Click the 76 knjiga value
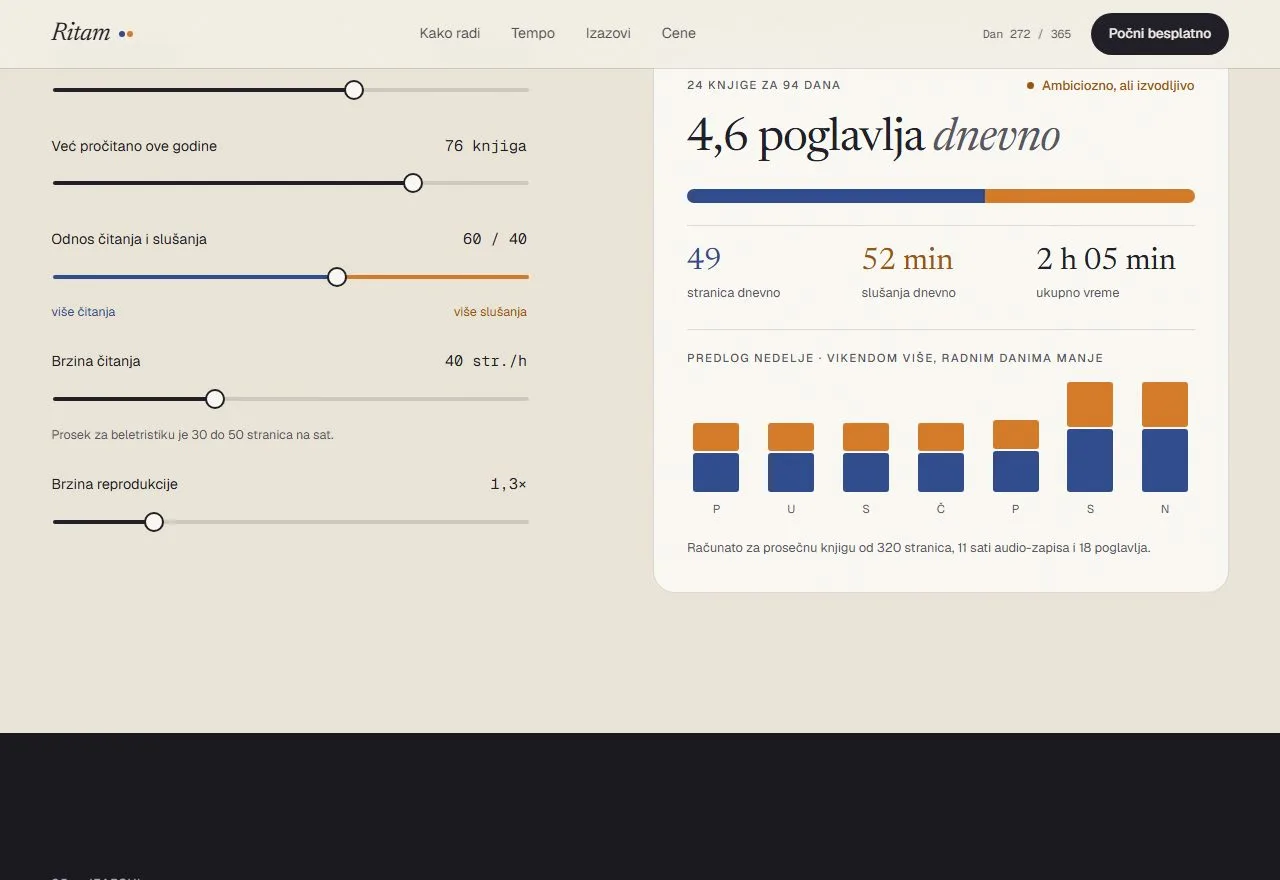The image size is (1280, 880). [486, 146]
